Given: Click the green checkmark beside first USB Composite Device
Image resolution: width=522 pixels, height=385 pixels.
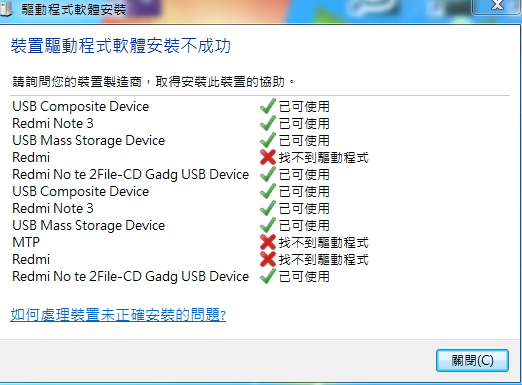Looking at the screenshot, I should point(268,106).
